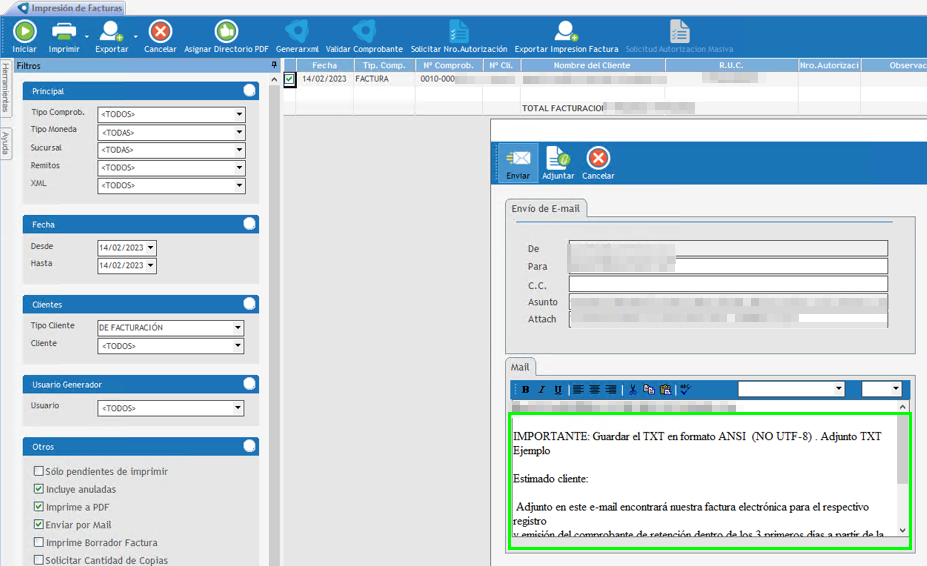Collapse the Otros section round button

click(249, 446)
